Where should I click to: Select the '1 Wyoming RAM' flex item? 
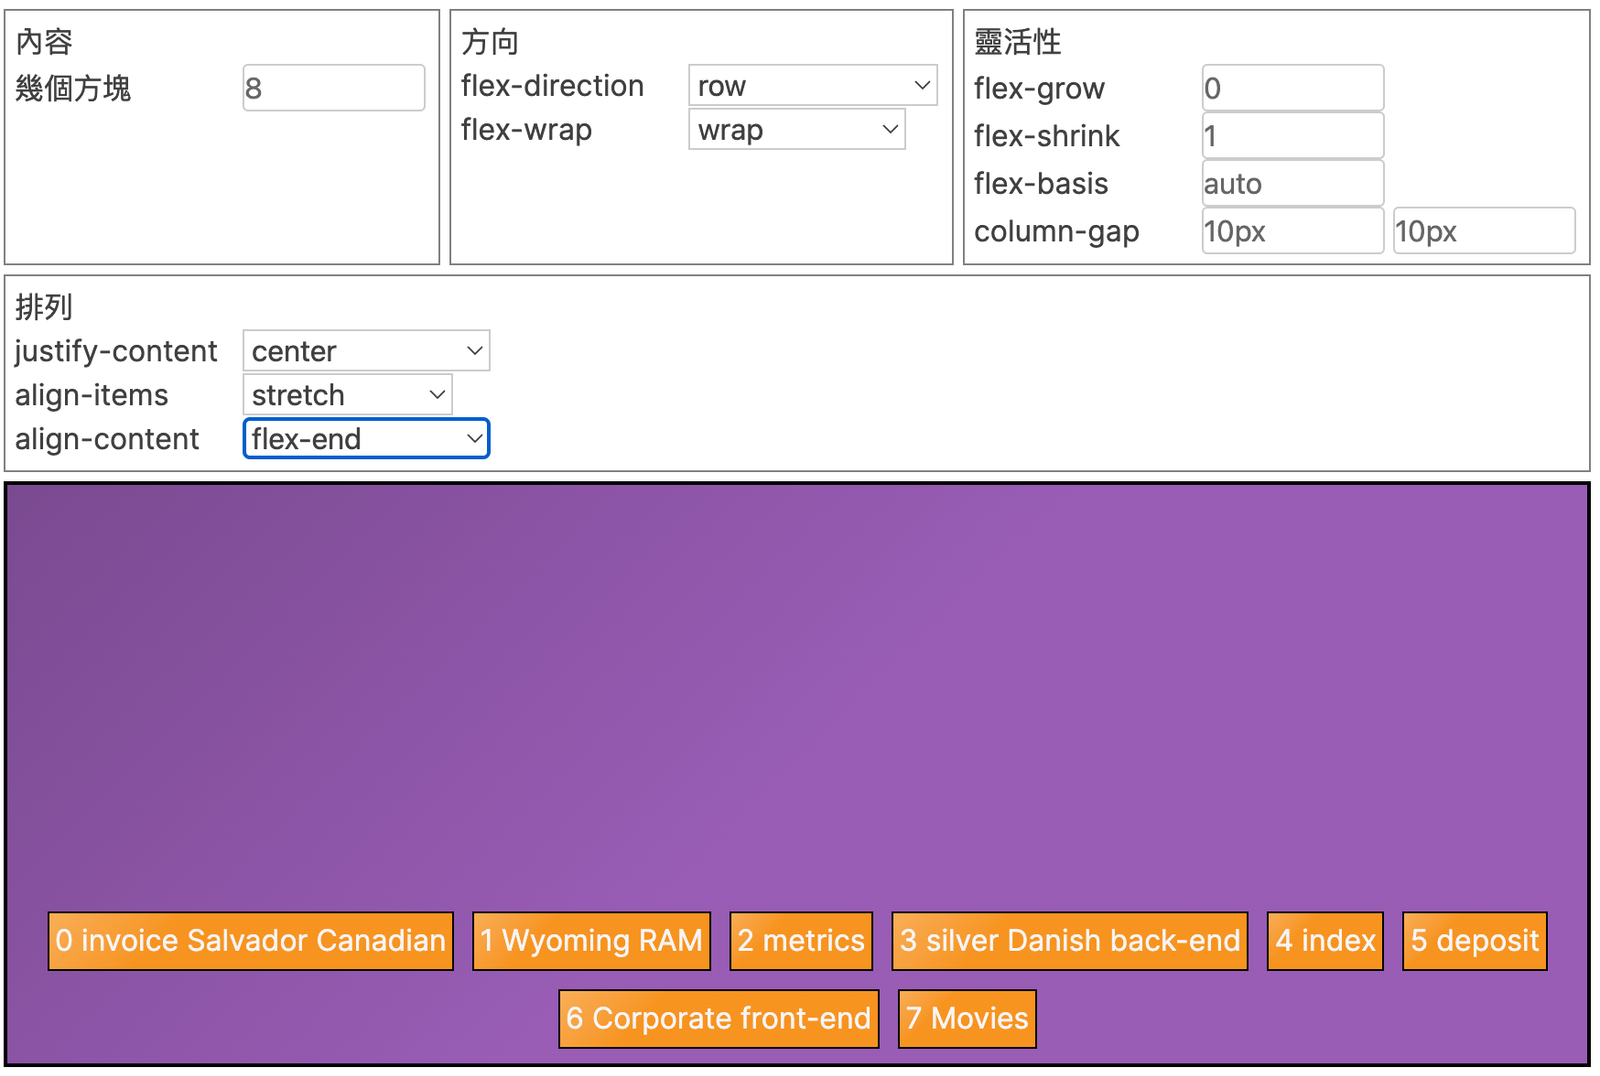pyautogui.click(x=591, y=941)
